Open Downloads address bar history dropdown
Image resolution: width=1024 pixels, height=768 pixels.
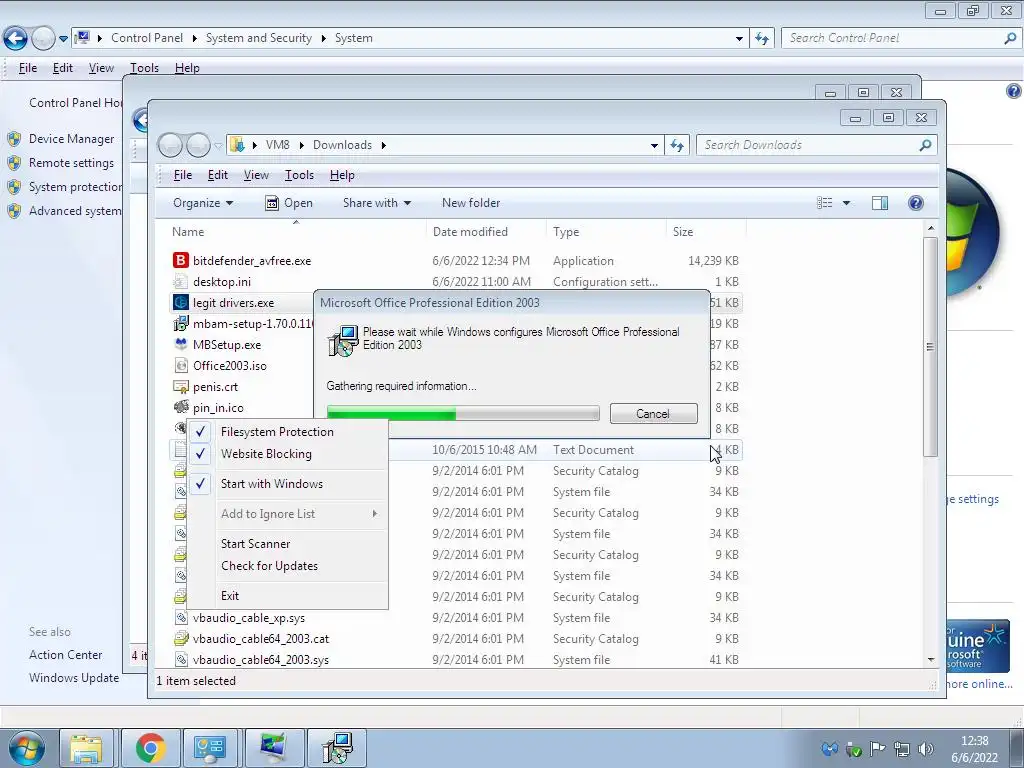point(654,145)
